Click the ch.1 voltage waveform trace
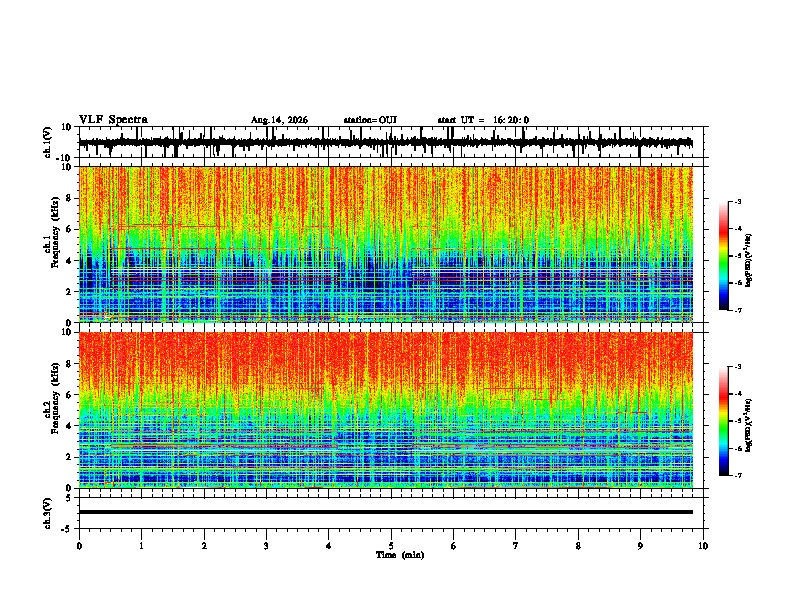The height and width of the screenshot is (612, 792). 385,143
